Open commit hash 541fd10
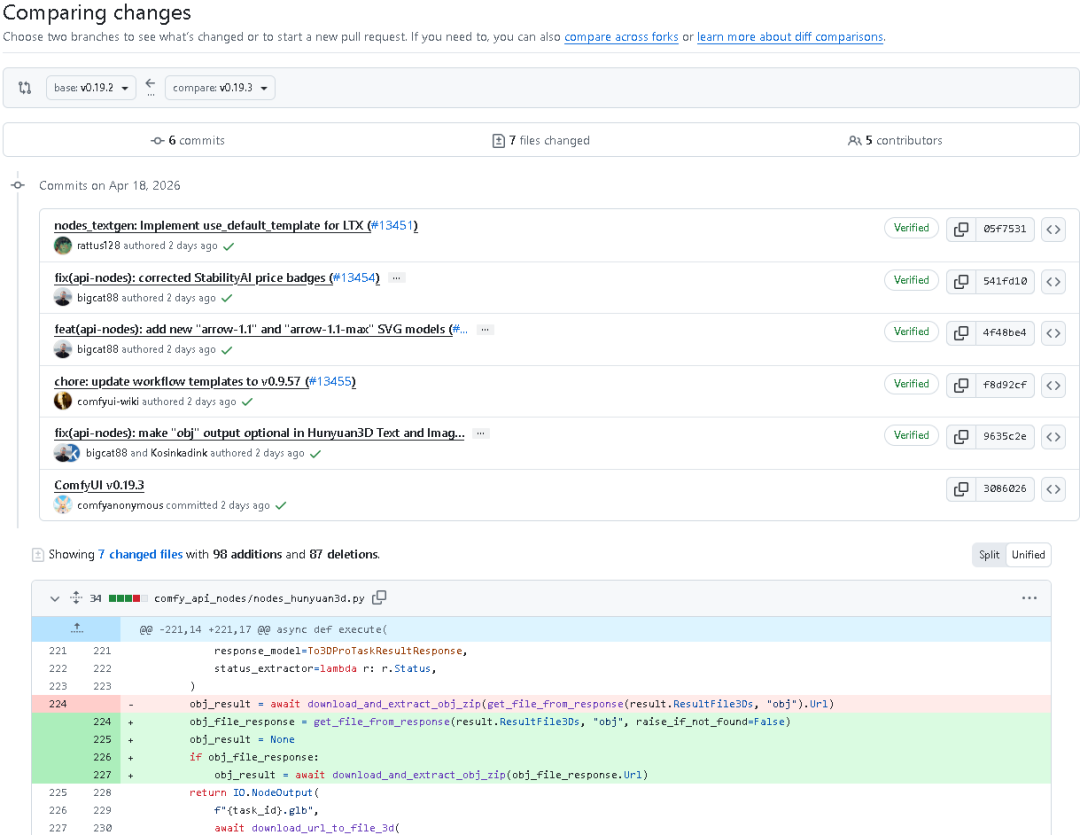This screenshot has height=835, width=1080. click(x=1004, y=281)
